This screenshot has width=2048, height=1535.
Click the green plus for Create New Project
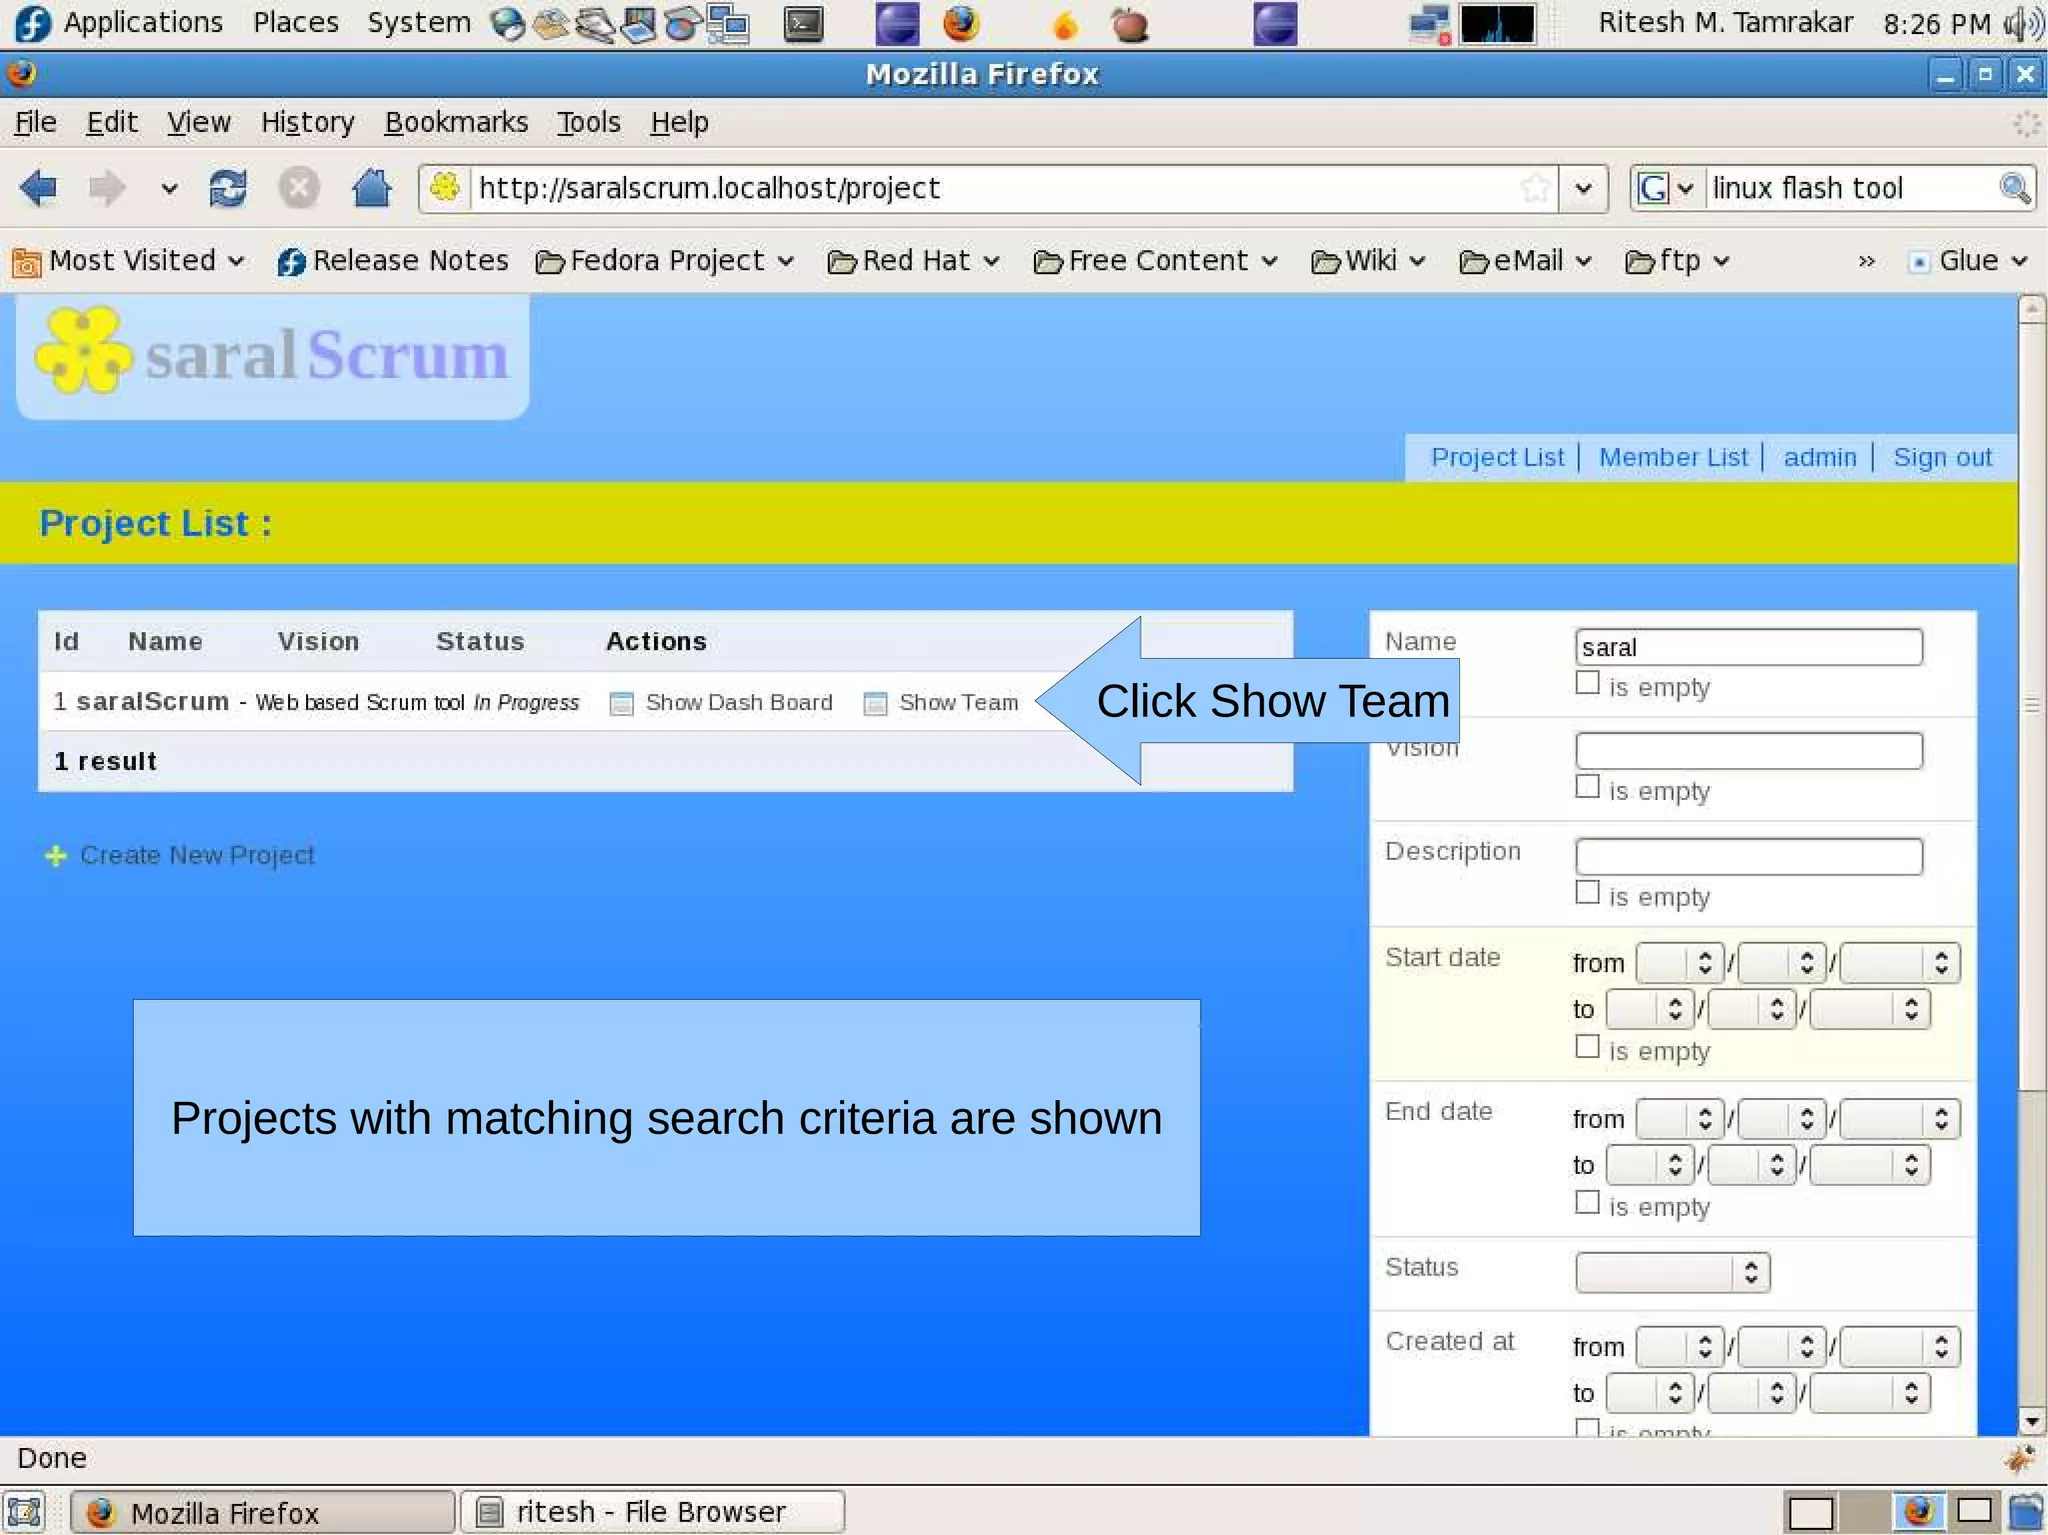[x=56, y=856]
